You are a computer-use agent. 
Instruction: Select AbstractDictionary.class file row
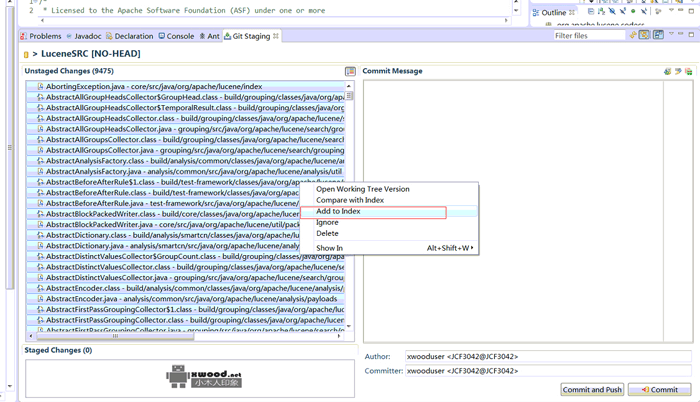coord(163,235)
